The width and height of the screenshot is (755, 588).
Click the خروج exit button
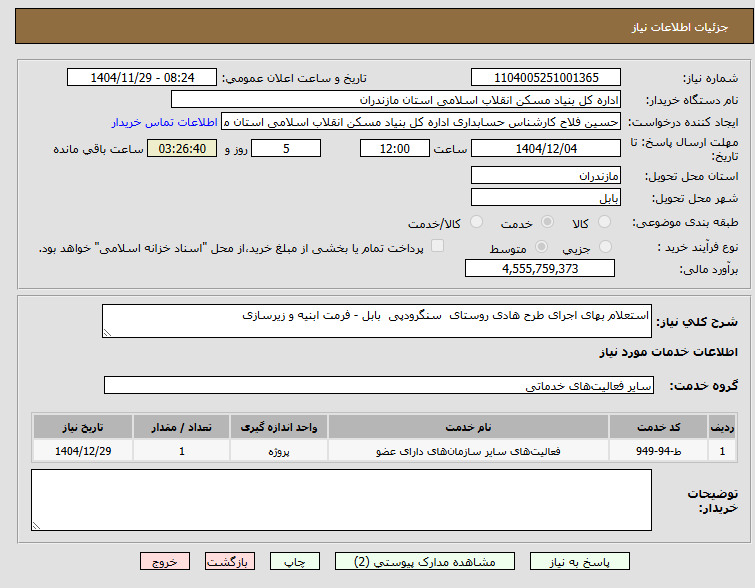[165, 562]
